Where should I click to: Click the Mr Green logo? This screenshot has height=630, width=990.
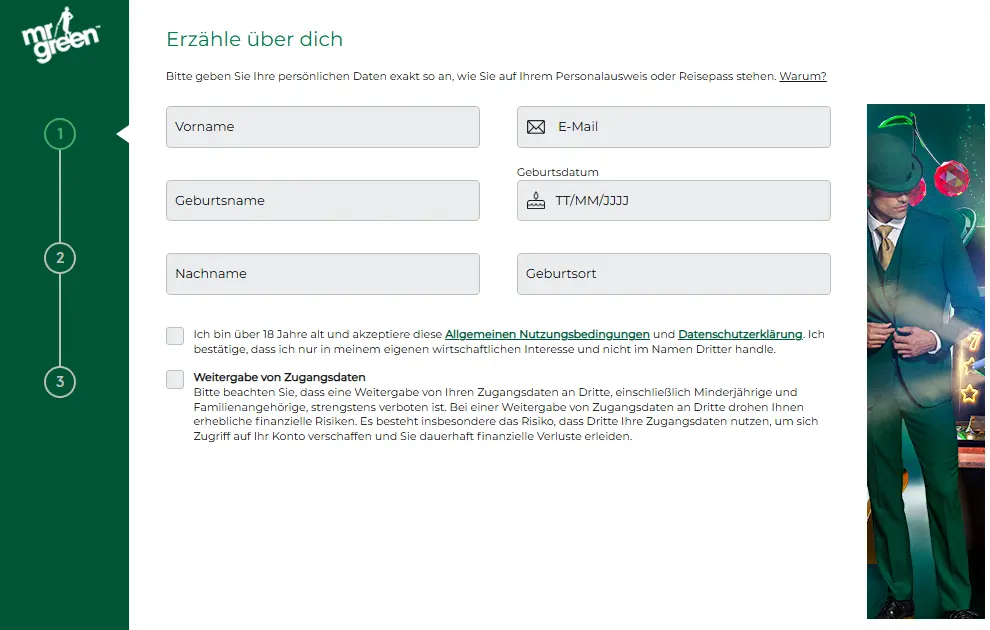click(x=60, y=35)
